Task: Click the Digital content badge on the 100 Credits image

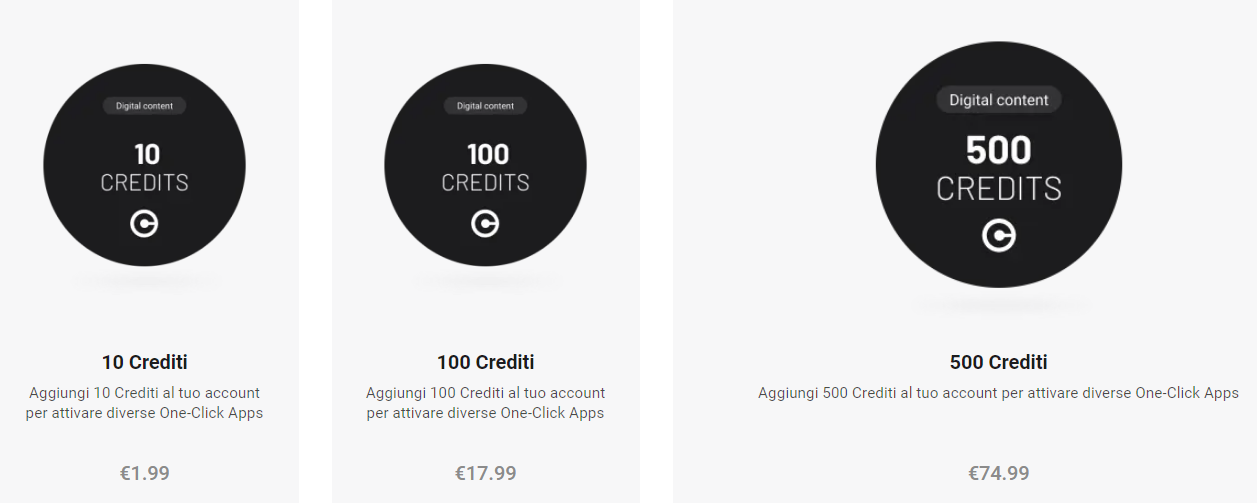Action: [485, 106]
